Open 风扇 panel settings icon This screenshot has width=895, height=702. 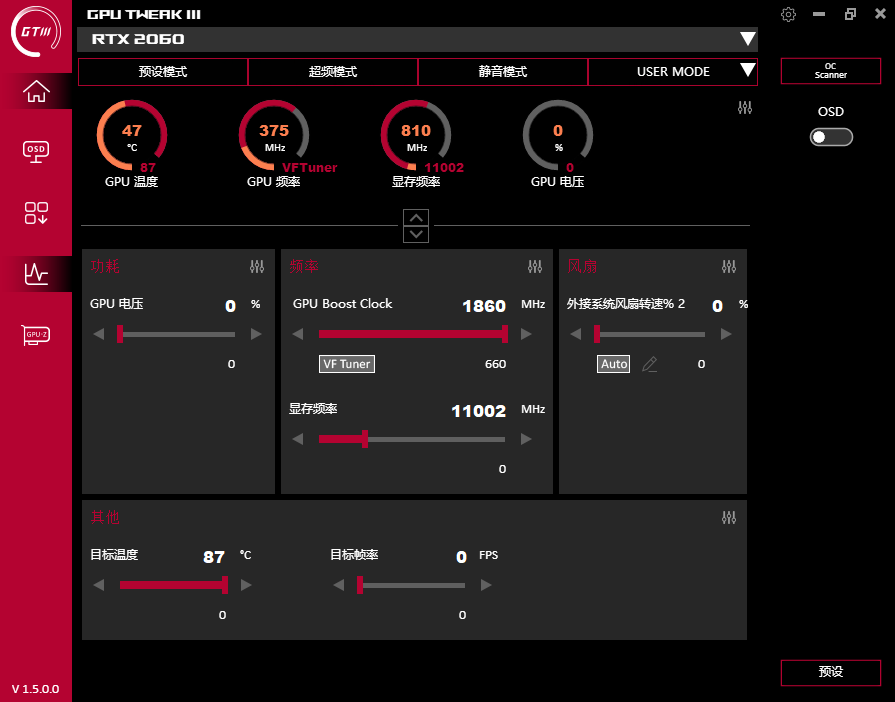pyautogui.click(x=729, y=267)
